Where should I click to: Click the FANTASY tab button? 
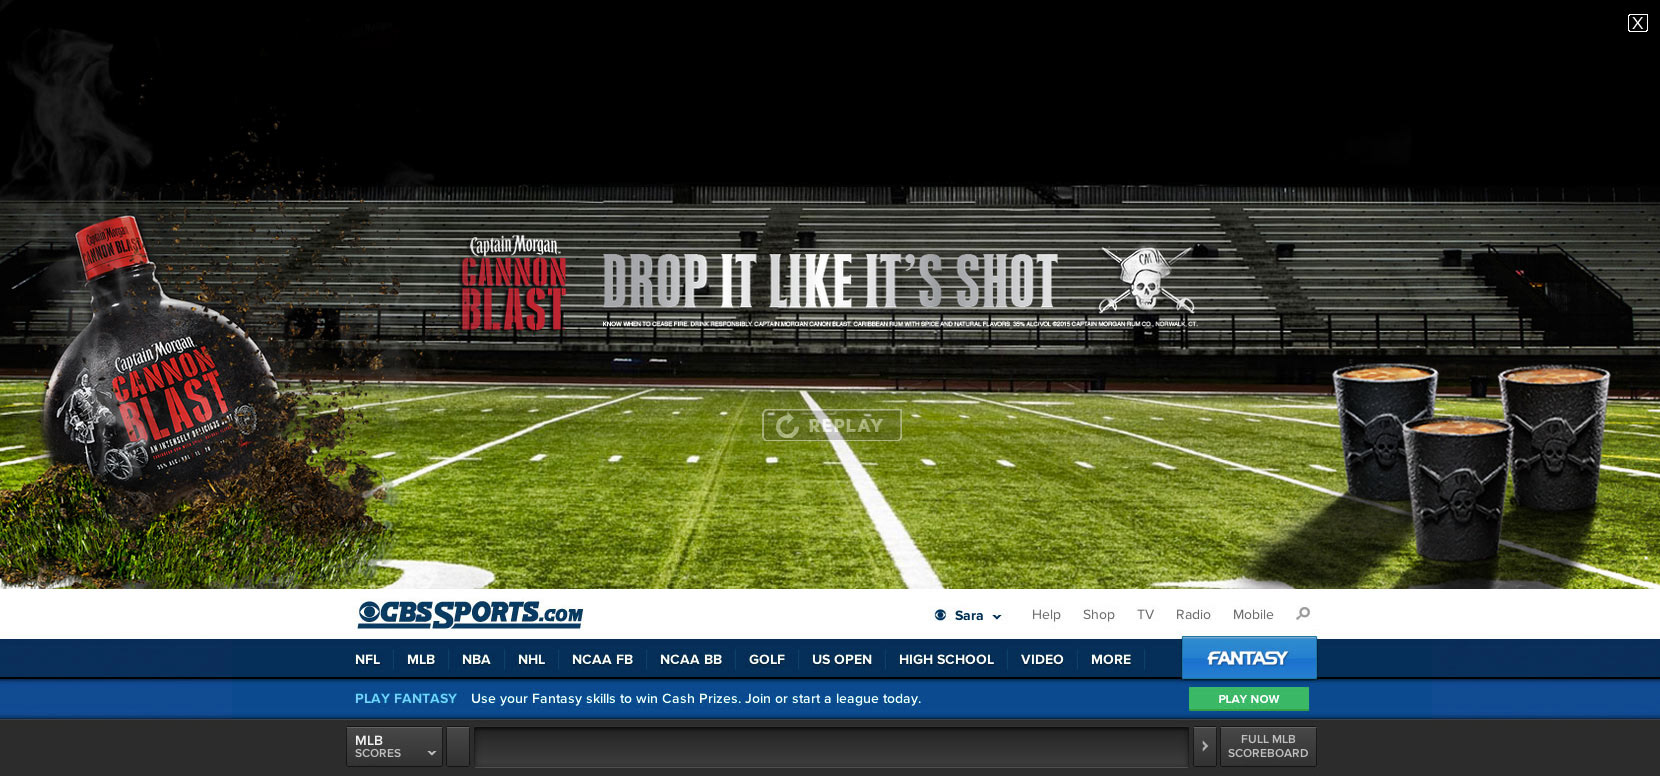tap(1249, 658)
